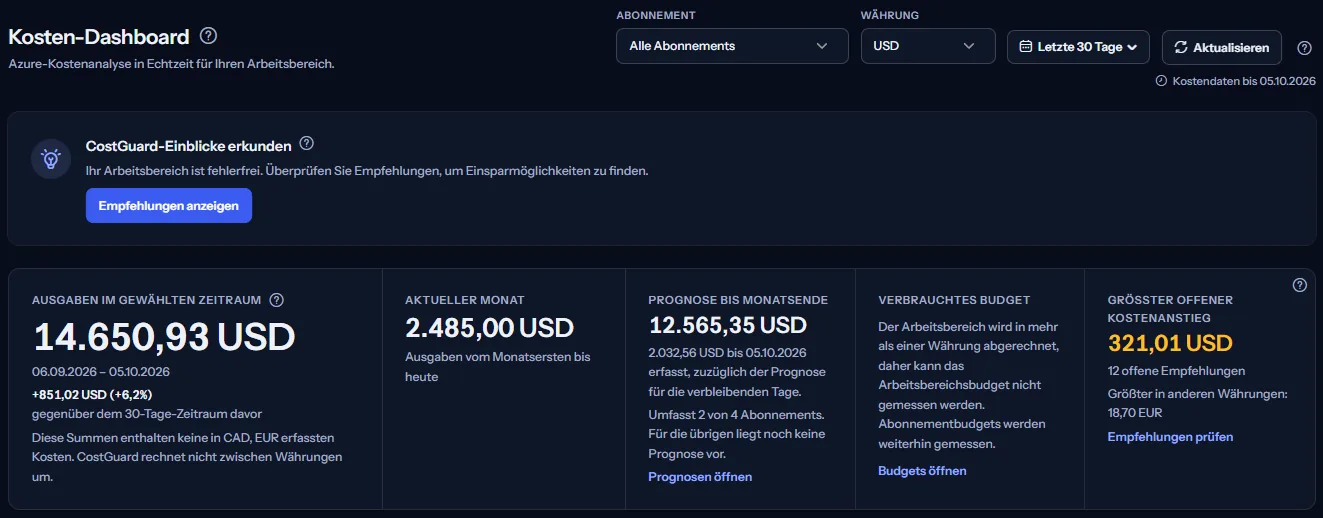Select the 321,01 USD cost increase amount
The width and height of the screenshot is (1323, 518).
tap(1170, 344)
